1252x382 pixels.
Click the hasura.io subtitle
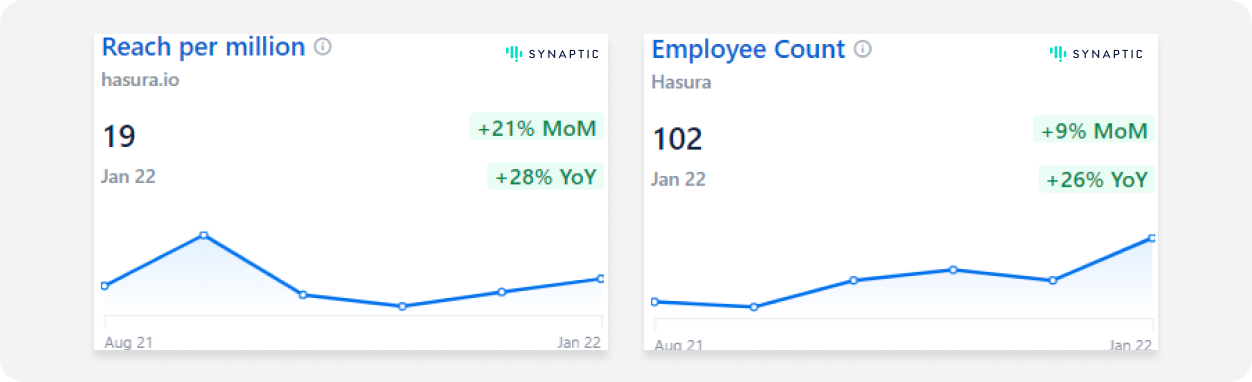pos(140,80)
